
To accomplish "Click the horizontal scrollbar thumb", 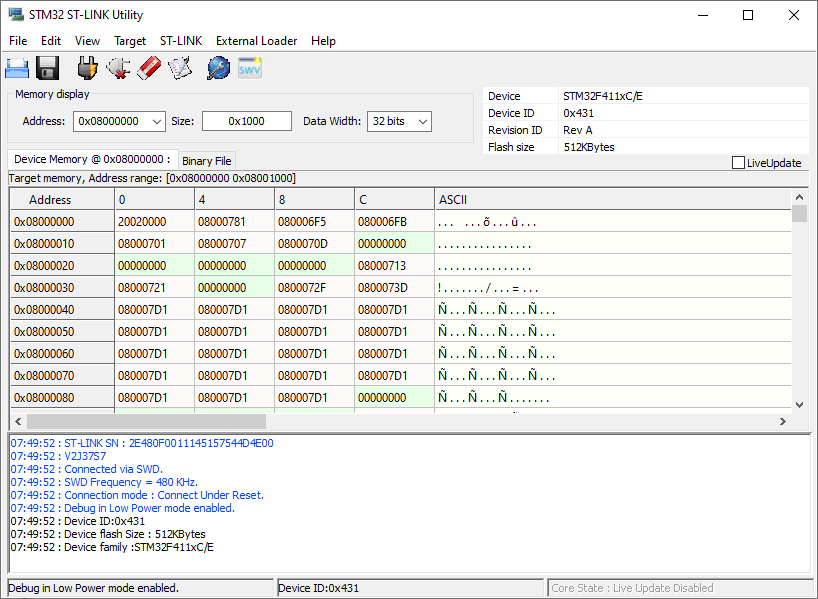I will tap(146, 421).
